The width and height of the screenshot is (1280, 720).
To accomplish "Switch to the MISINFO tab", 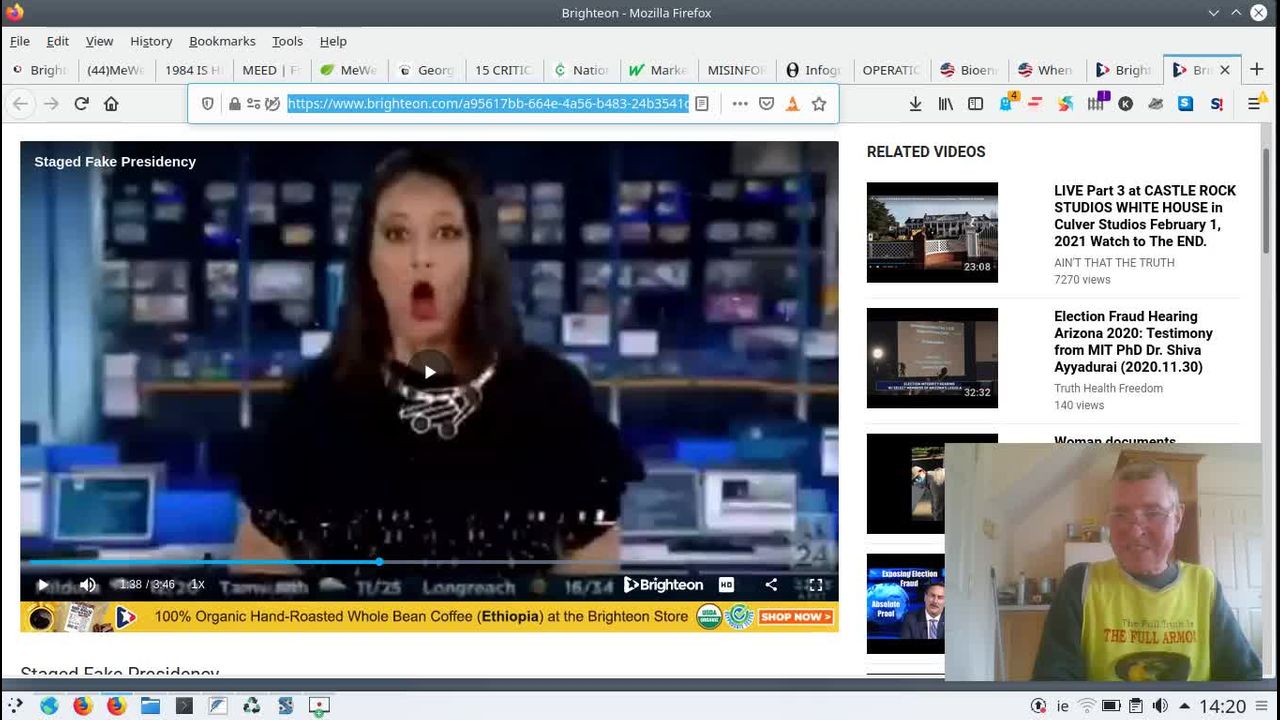I will click(736, 70).
